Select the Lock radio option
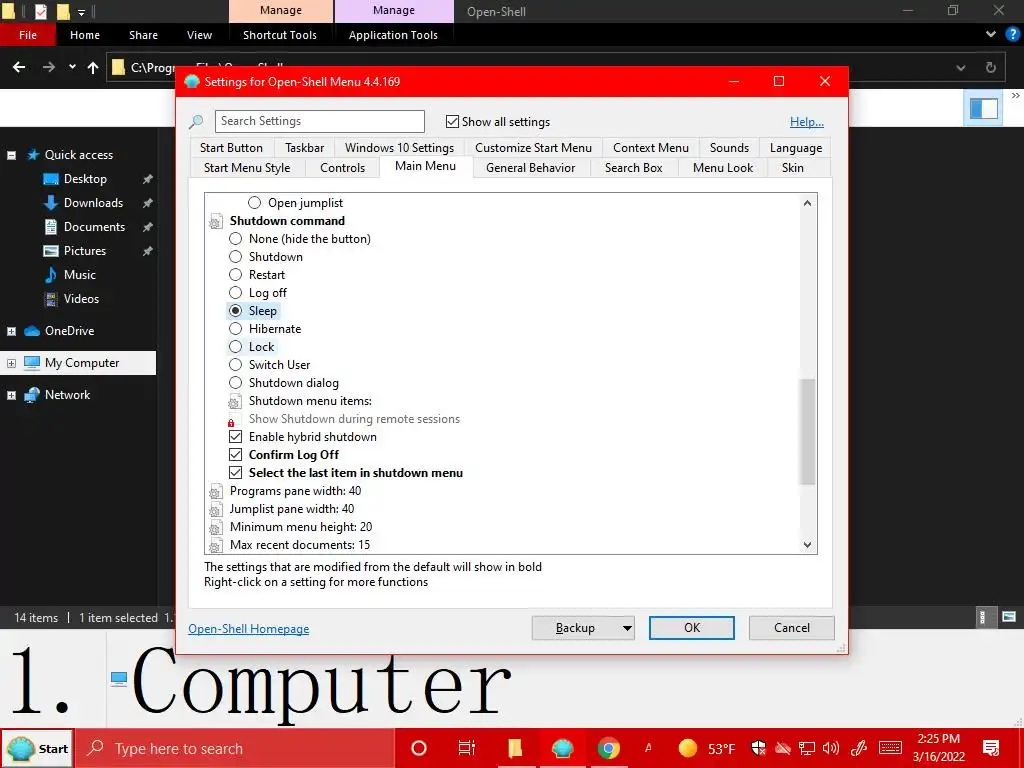 tap(235, 347)
